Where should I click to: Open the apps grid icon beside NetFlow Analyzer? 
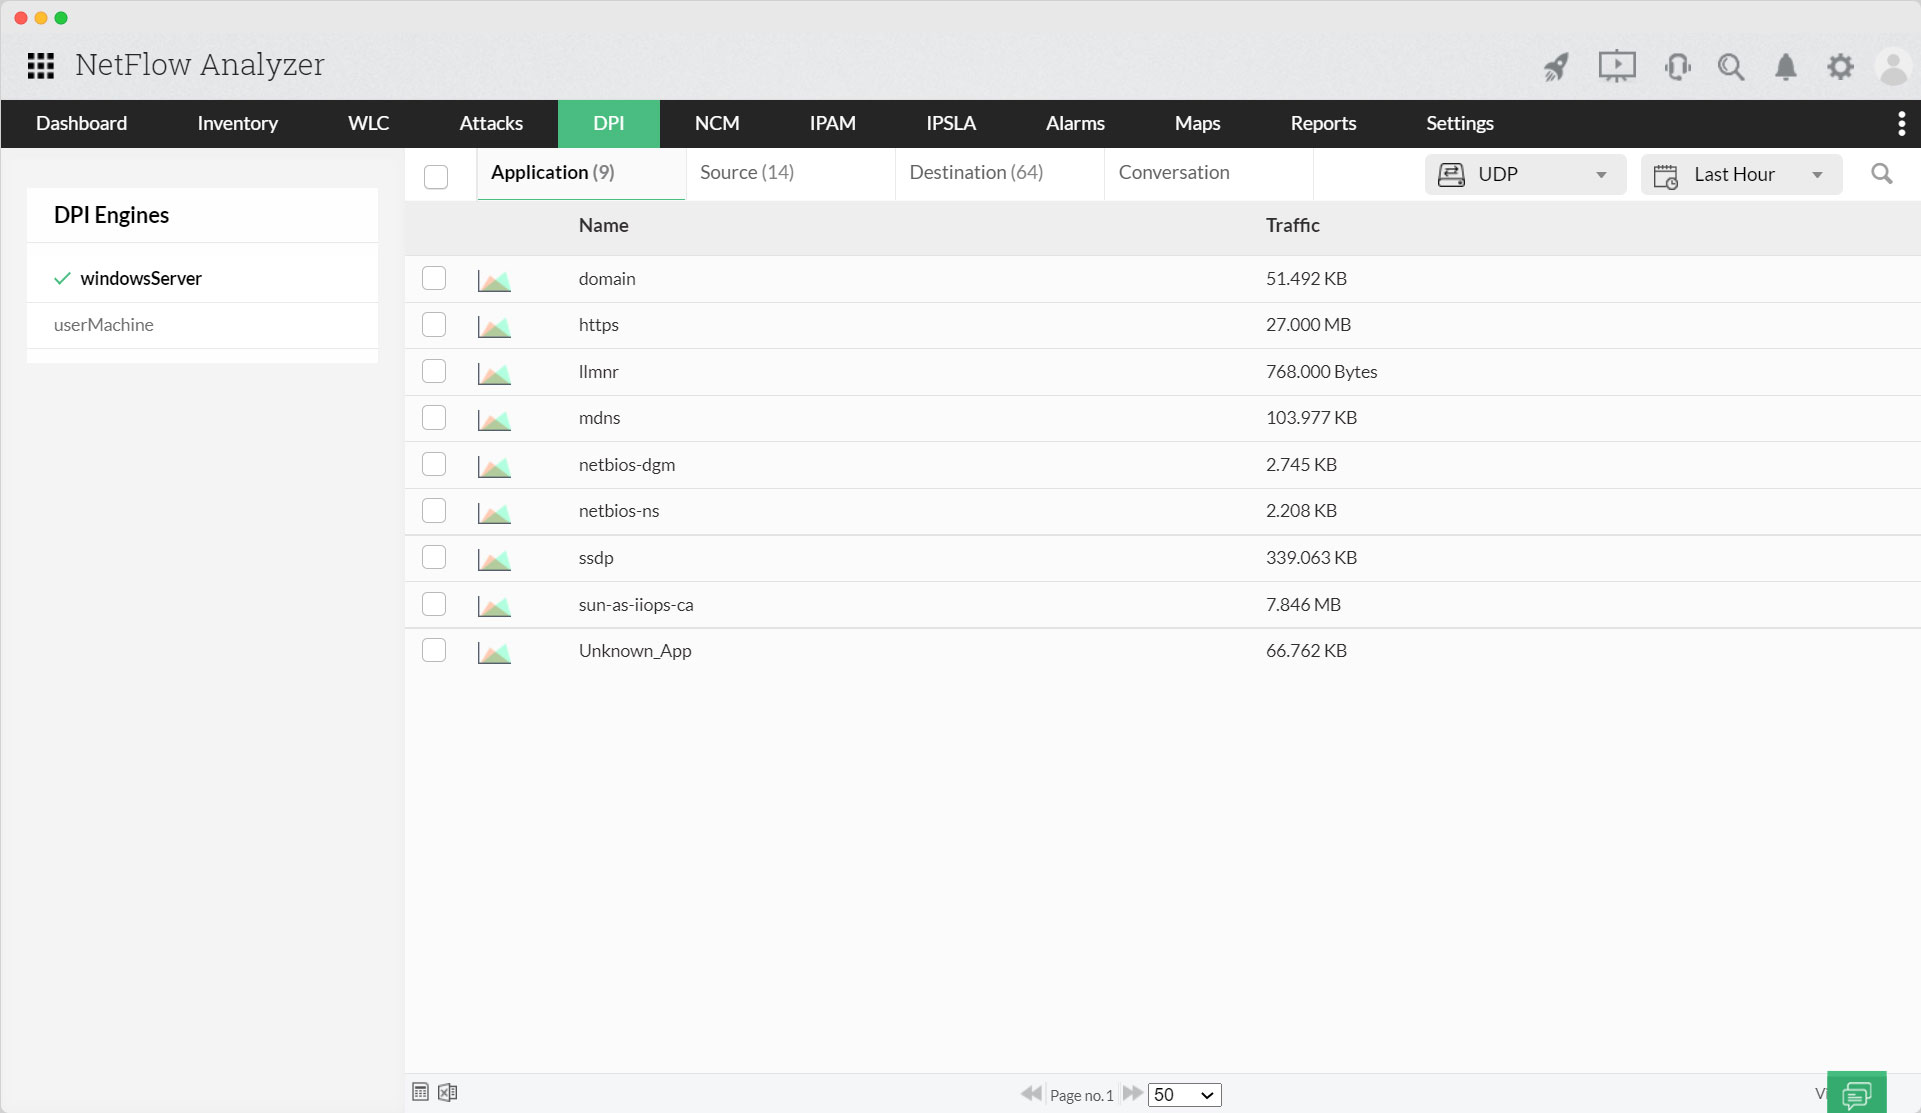click(x=41, y=66)
